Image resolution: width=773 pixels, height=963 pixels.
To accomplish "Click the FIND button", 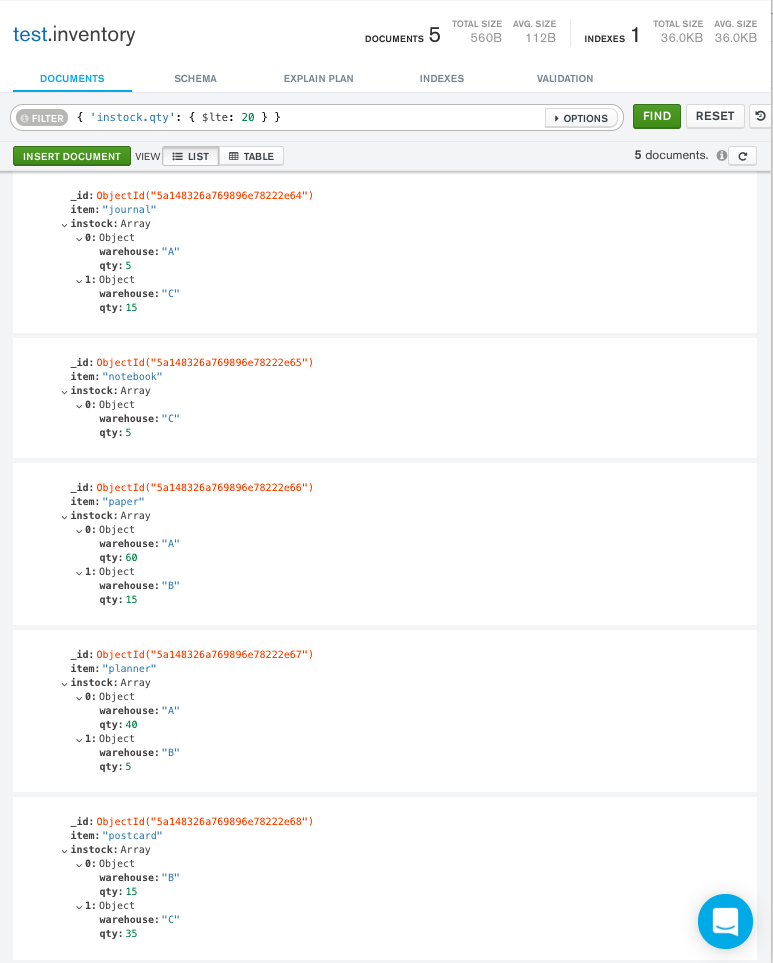I will click(656, 116).
